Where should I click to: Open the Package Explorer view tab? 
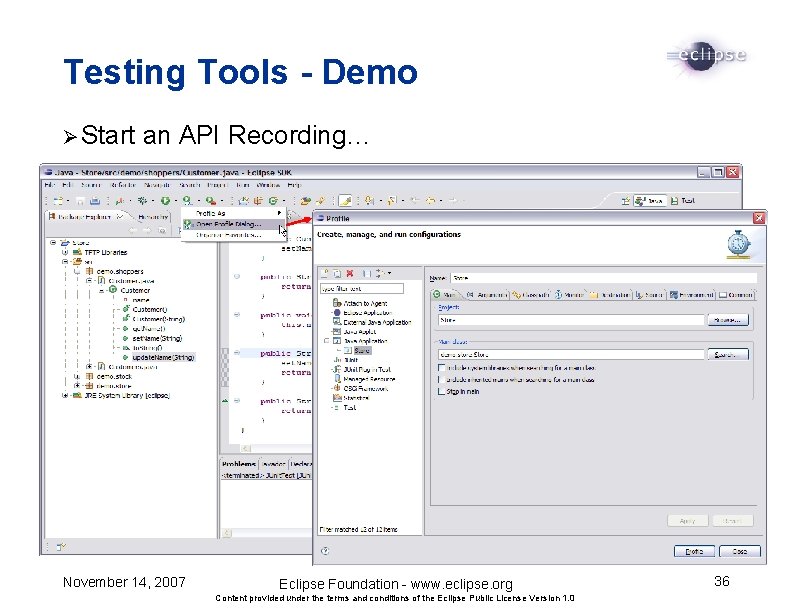tap(84, 217)
